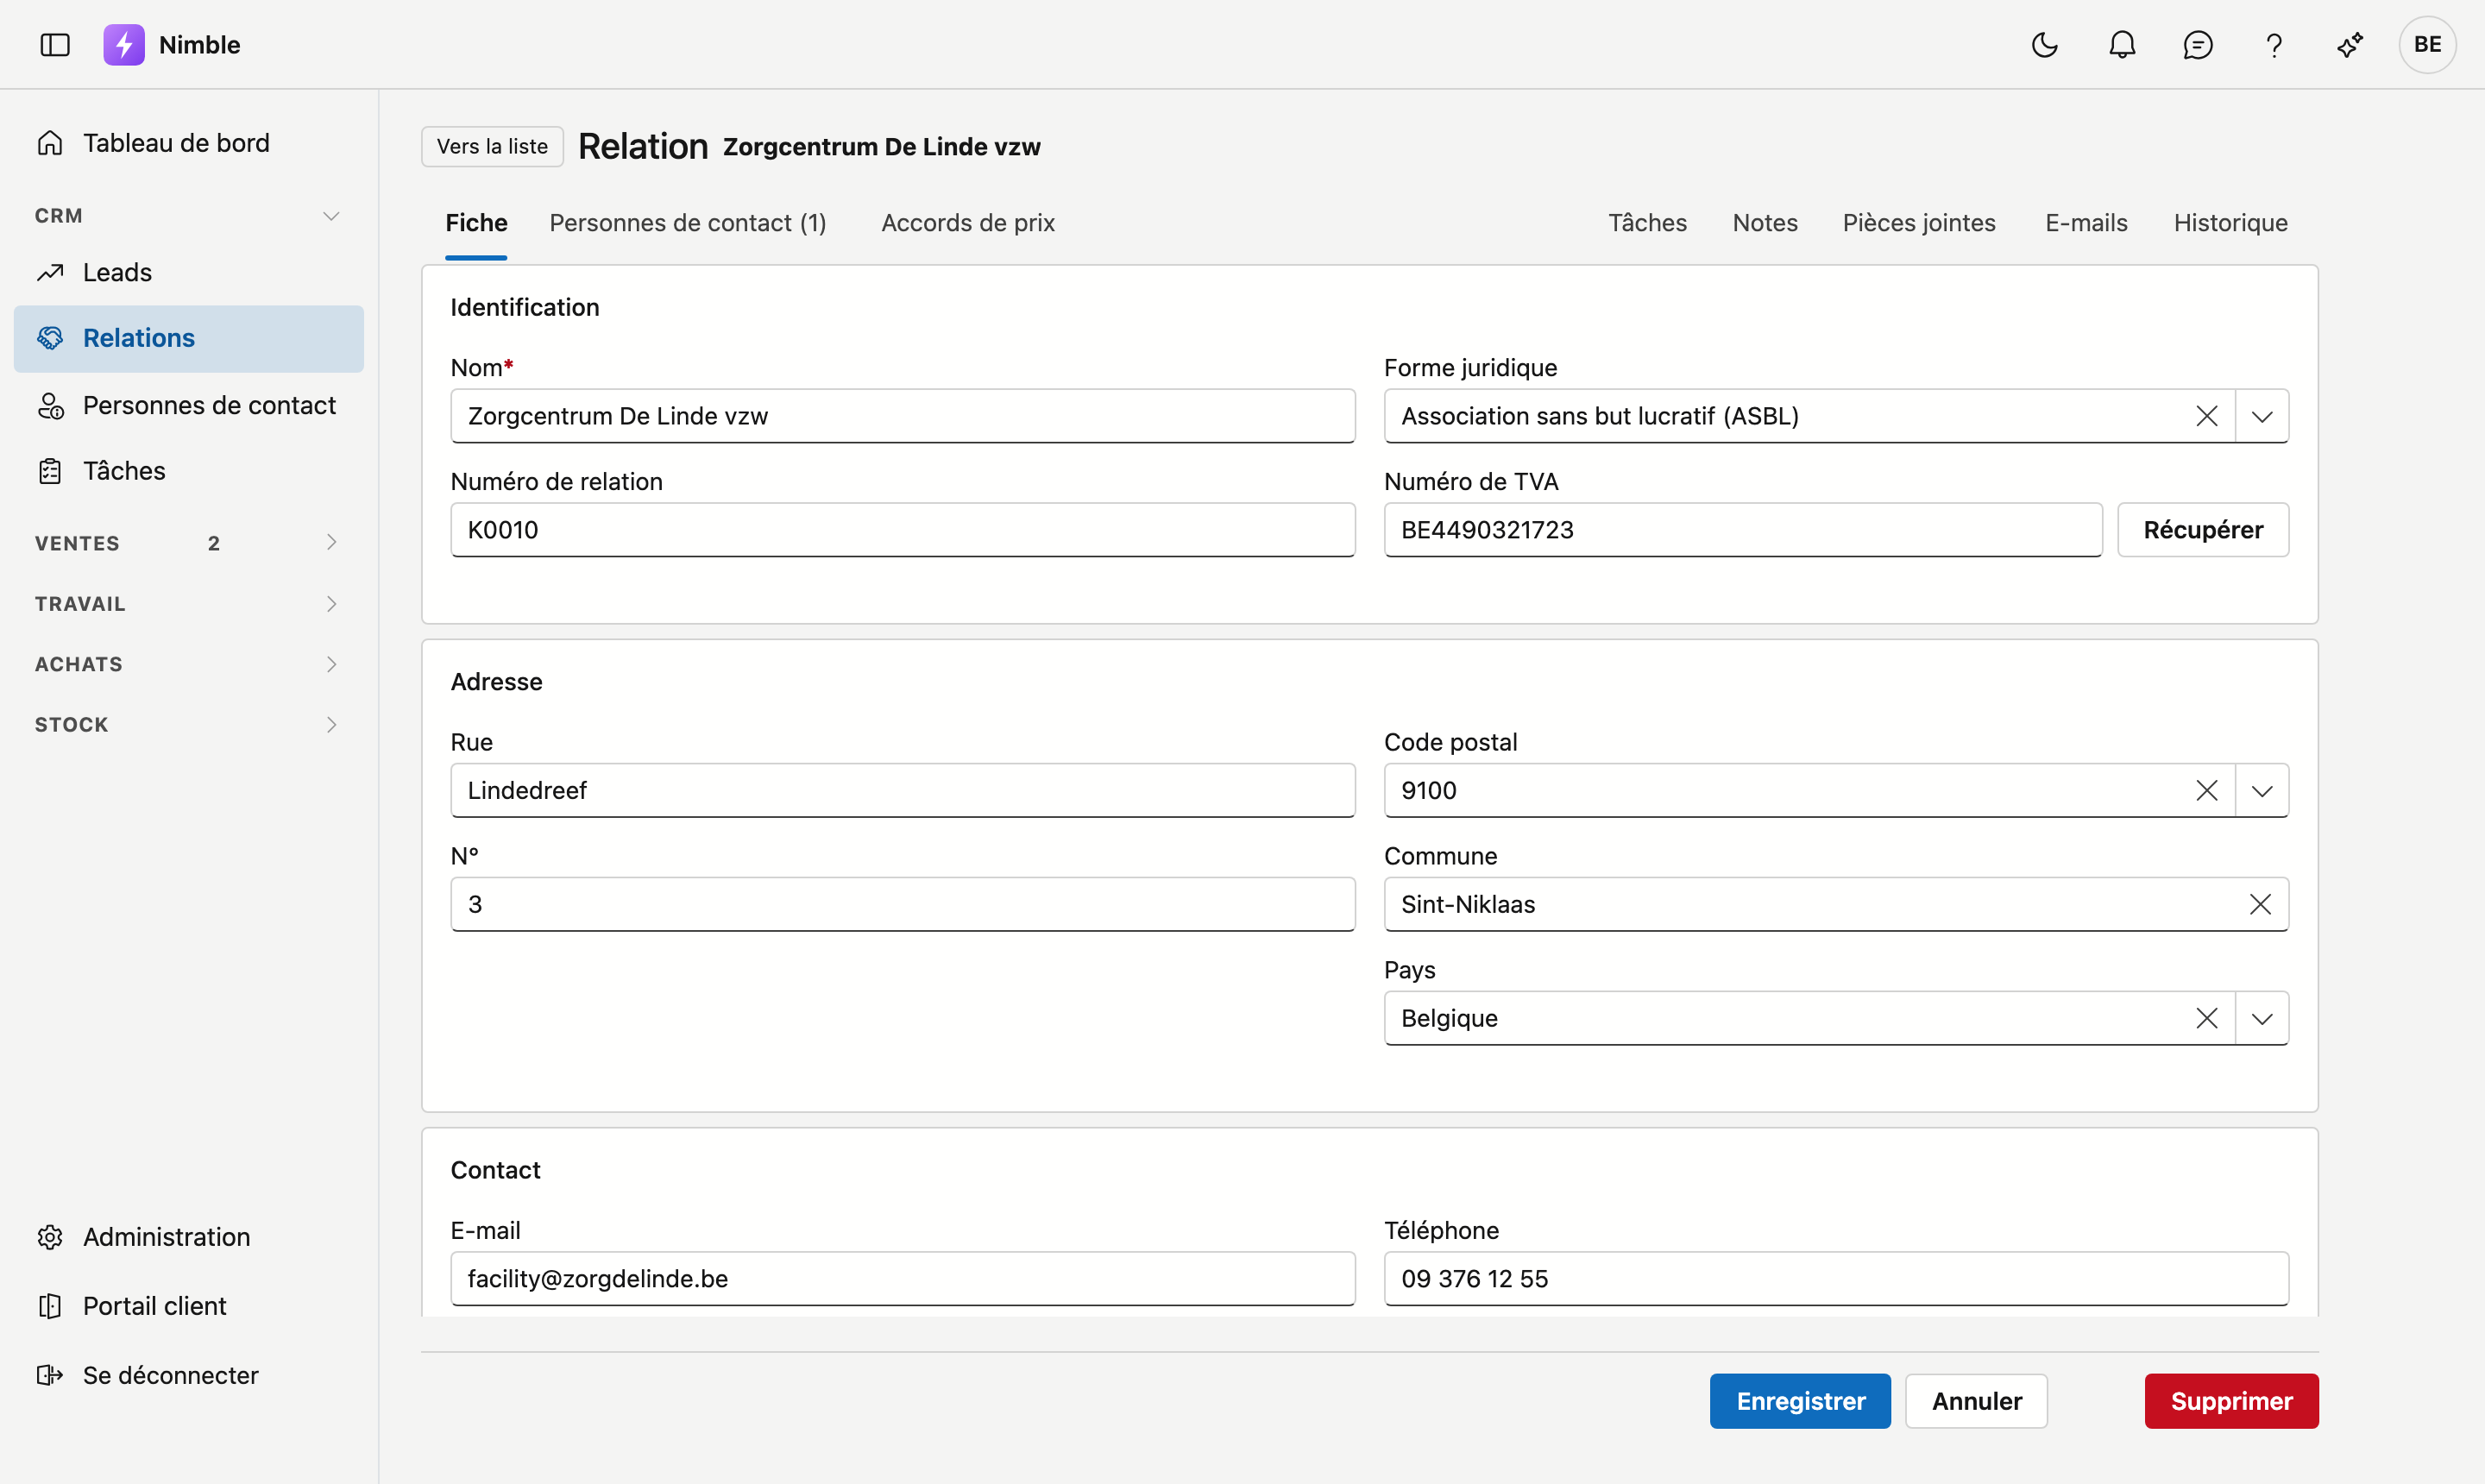Image resolution: width=2485 pixels, height=1484 pixels.
Task: Click the Téléphone input field
Action: 1836,1278
